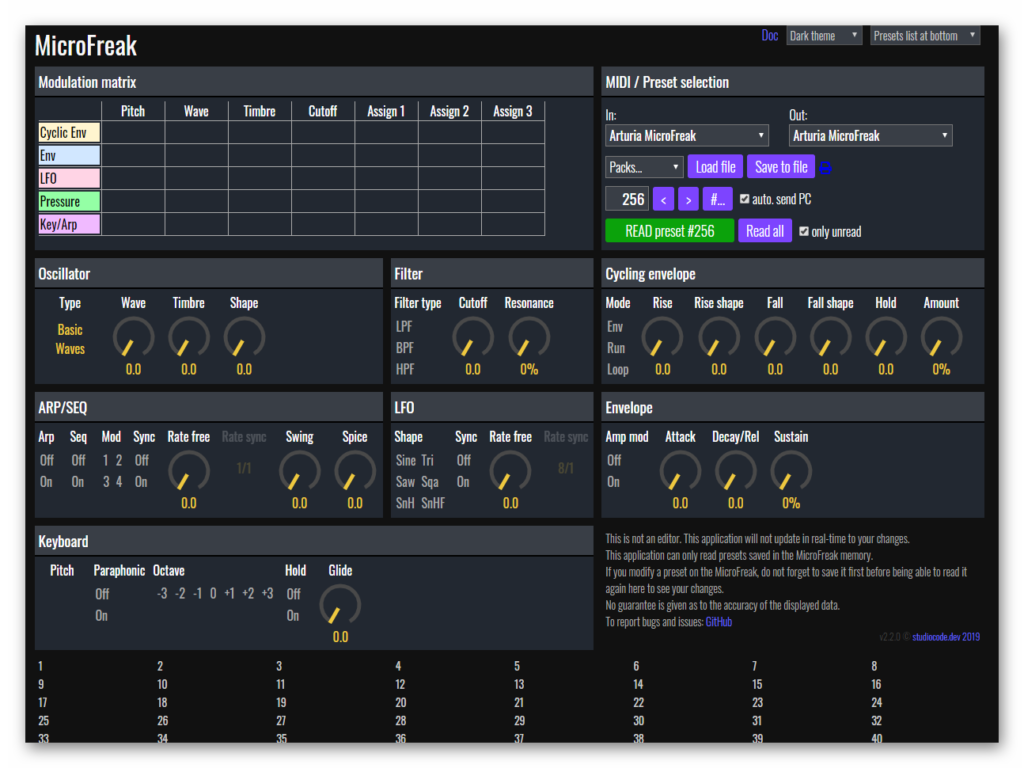Click the Pressure modulation source label
This screenshot has height=768, width=1024.
pos(69,201)
